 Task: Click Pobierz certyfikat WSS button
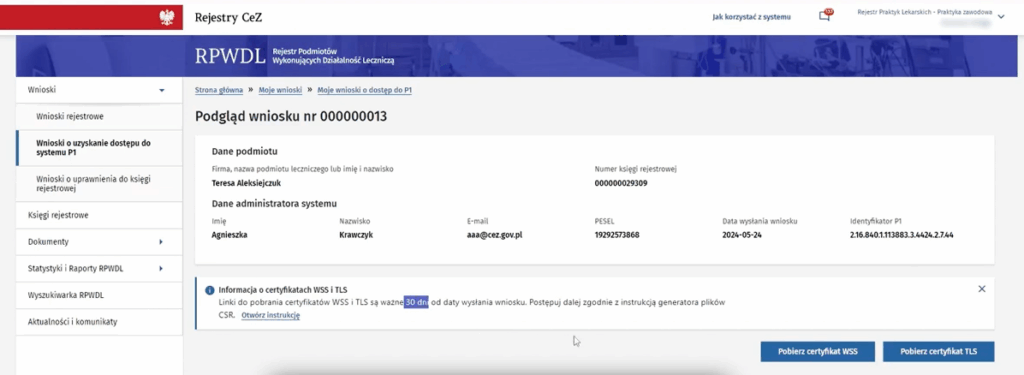click(x=817, y=351)
